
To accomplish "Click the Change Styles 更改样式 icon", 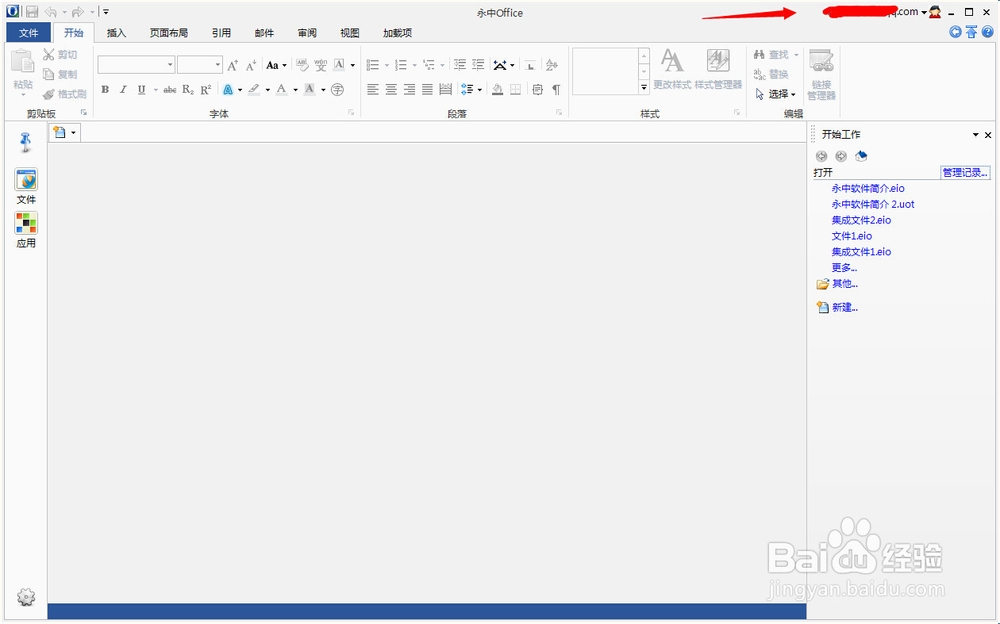I will tap(672, 61).
